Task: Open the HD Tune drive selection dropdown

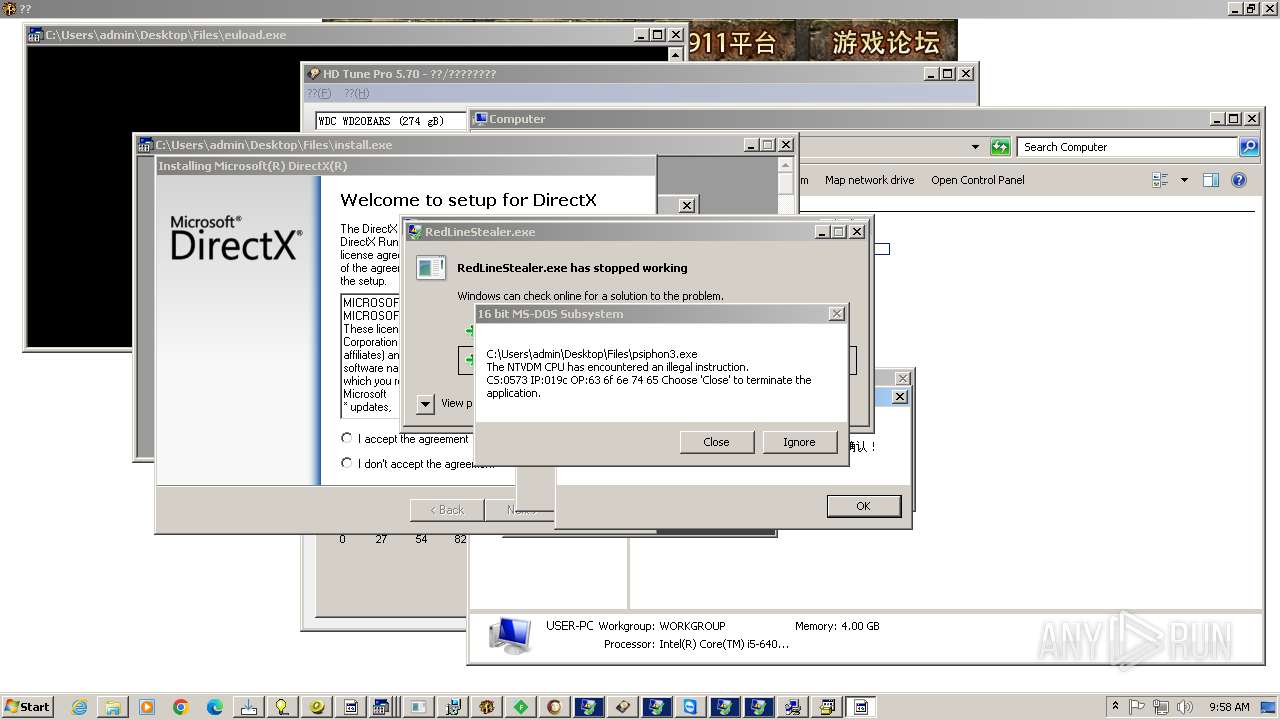Action: click(392, 121)
